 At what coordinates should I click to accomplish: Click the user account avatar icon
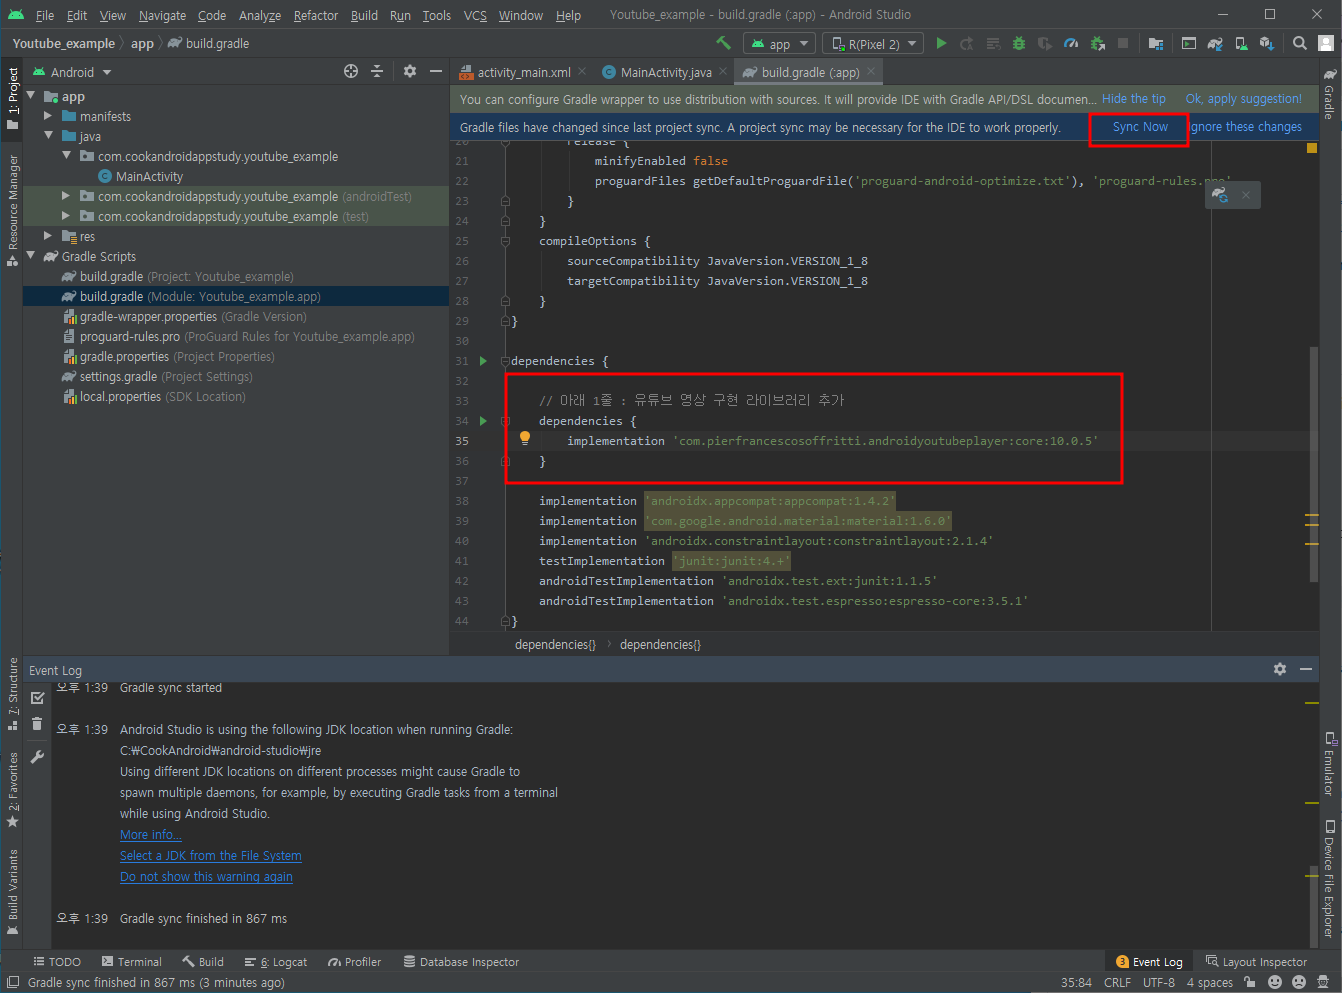(x=1326, y=43)
